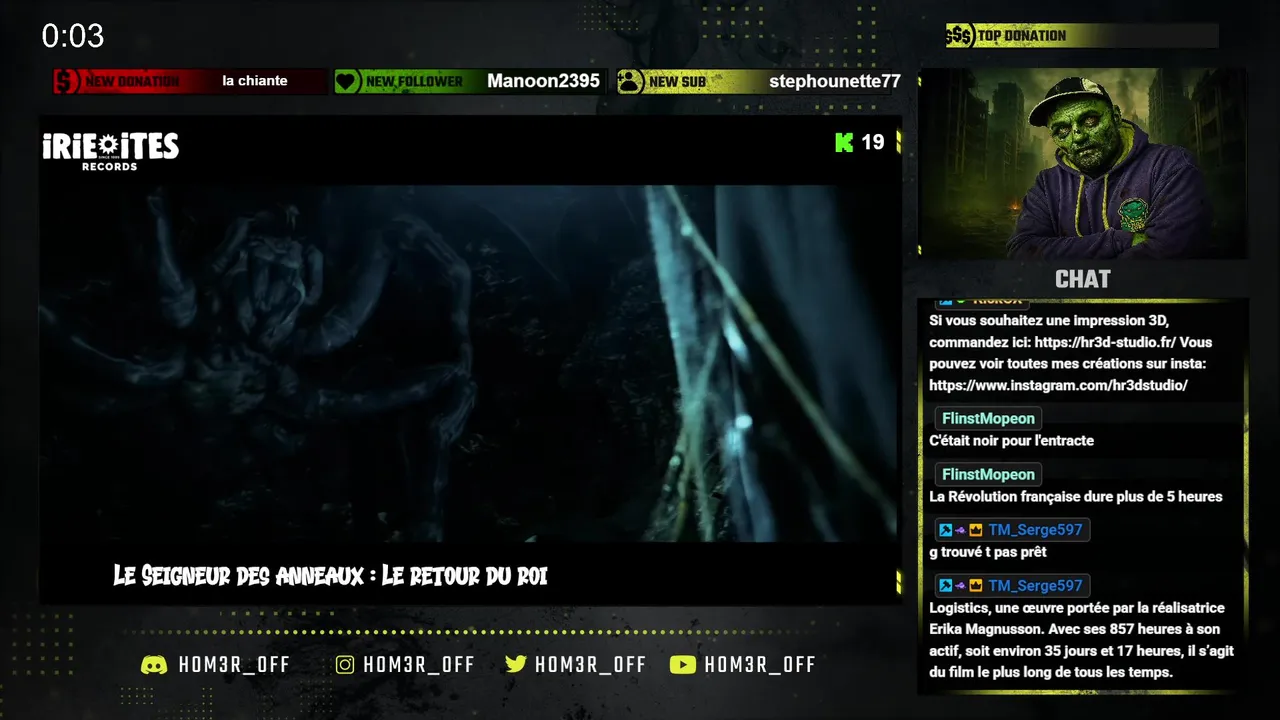Click the message 'C'était noir pour l'entracte'
The image size is (1280, 720).
pyautogui.click(x=1011, y=441)
